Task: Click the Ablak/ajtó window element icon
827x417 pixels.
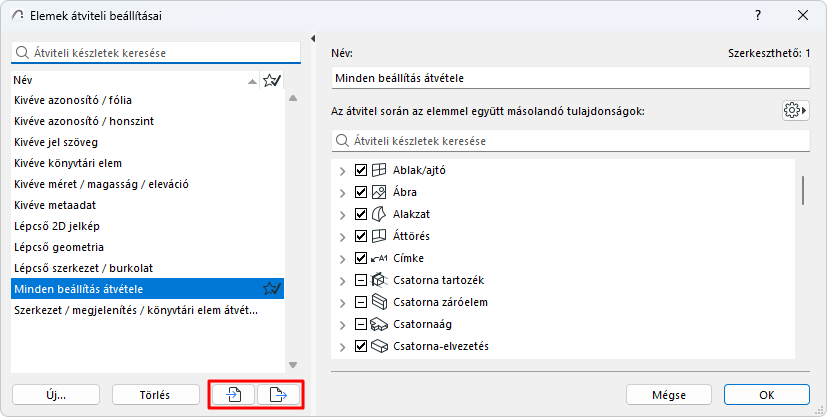Action: [379, 170]
